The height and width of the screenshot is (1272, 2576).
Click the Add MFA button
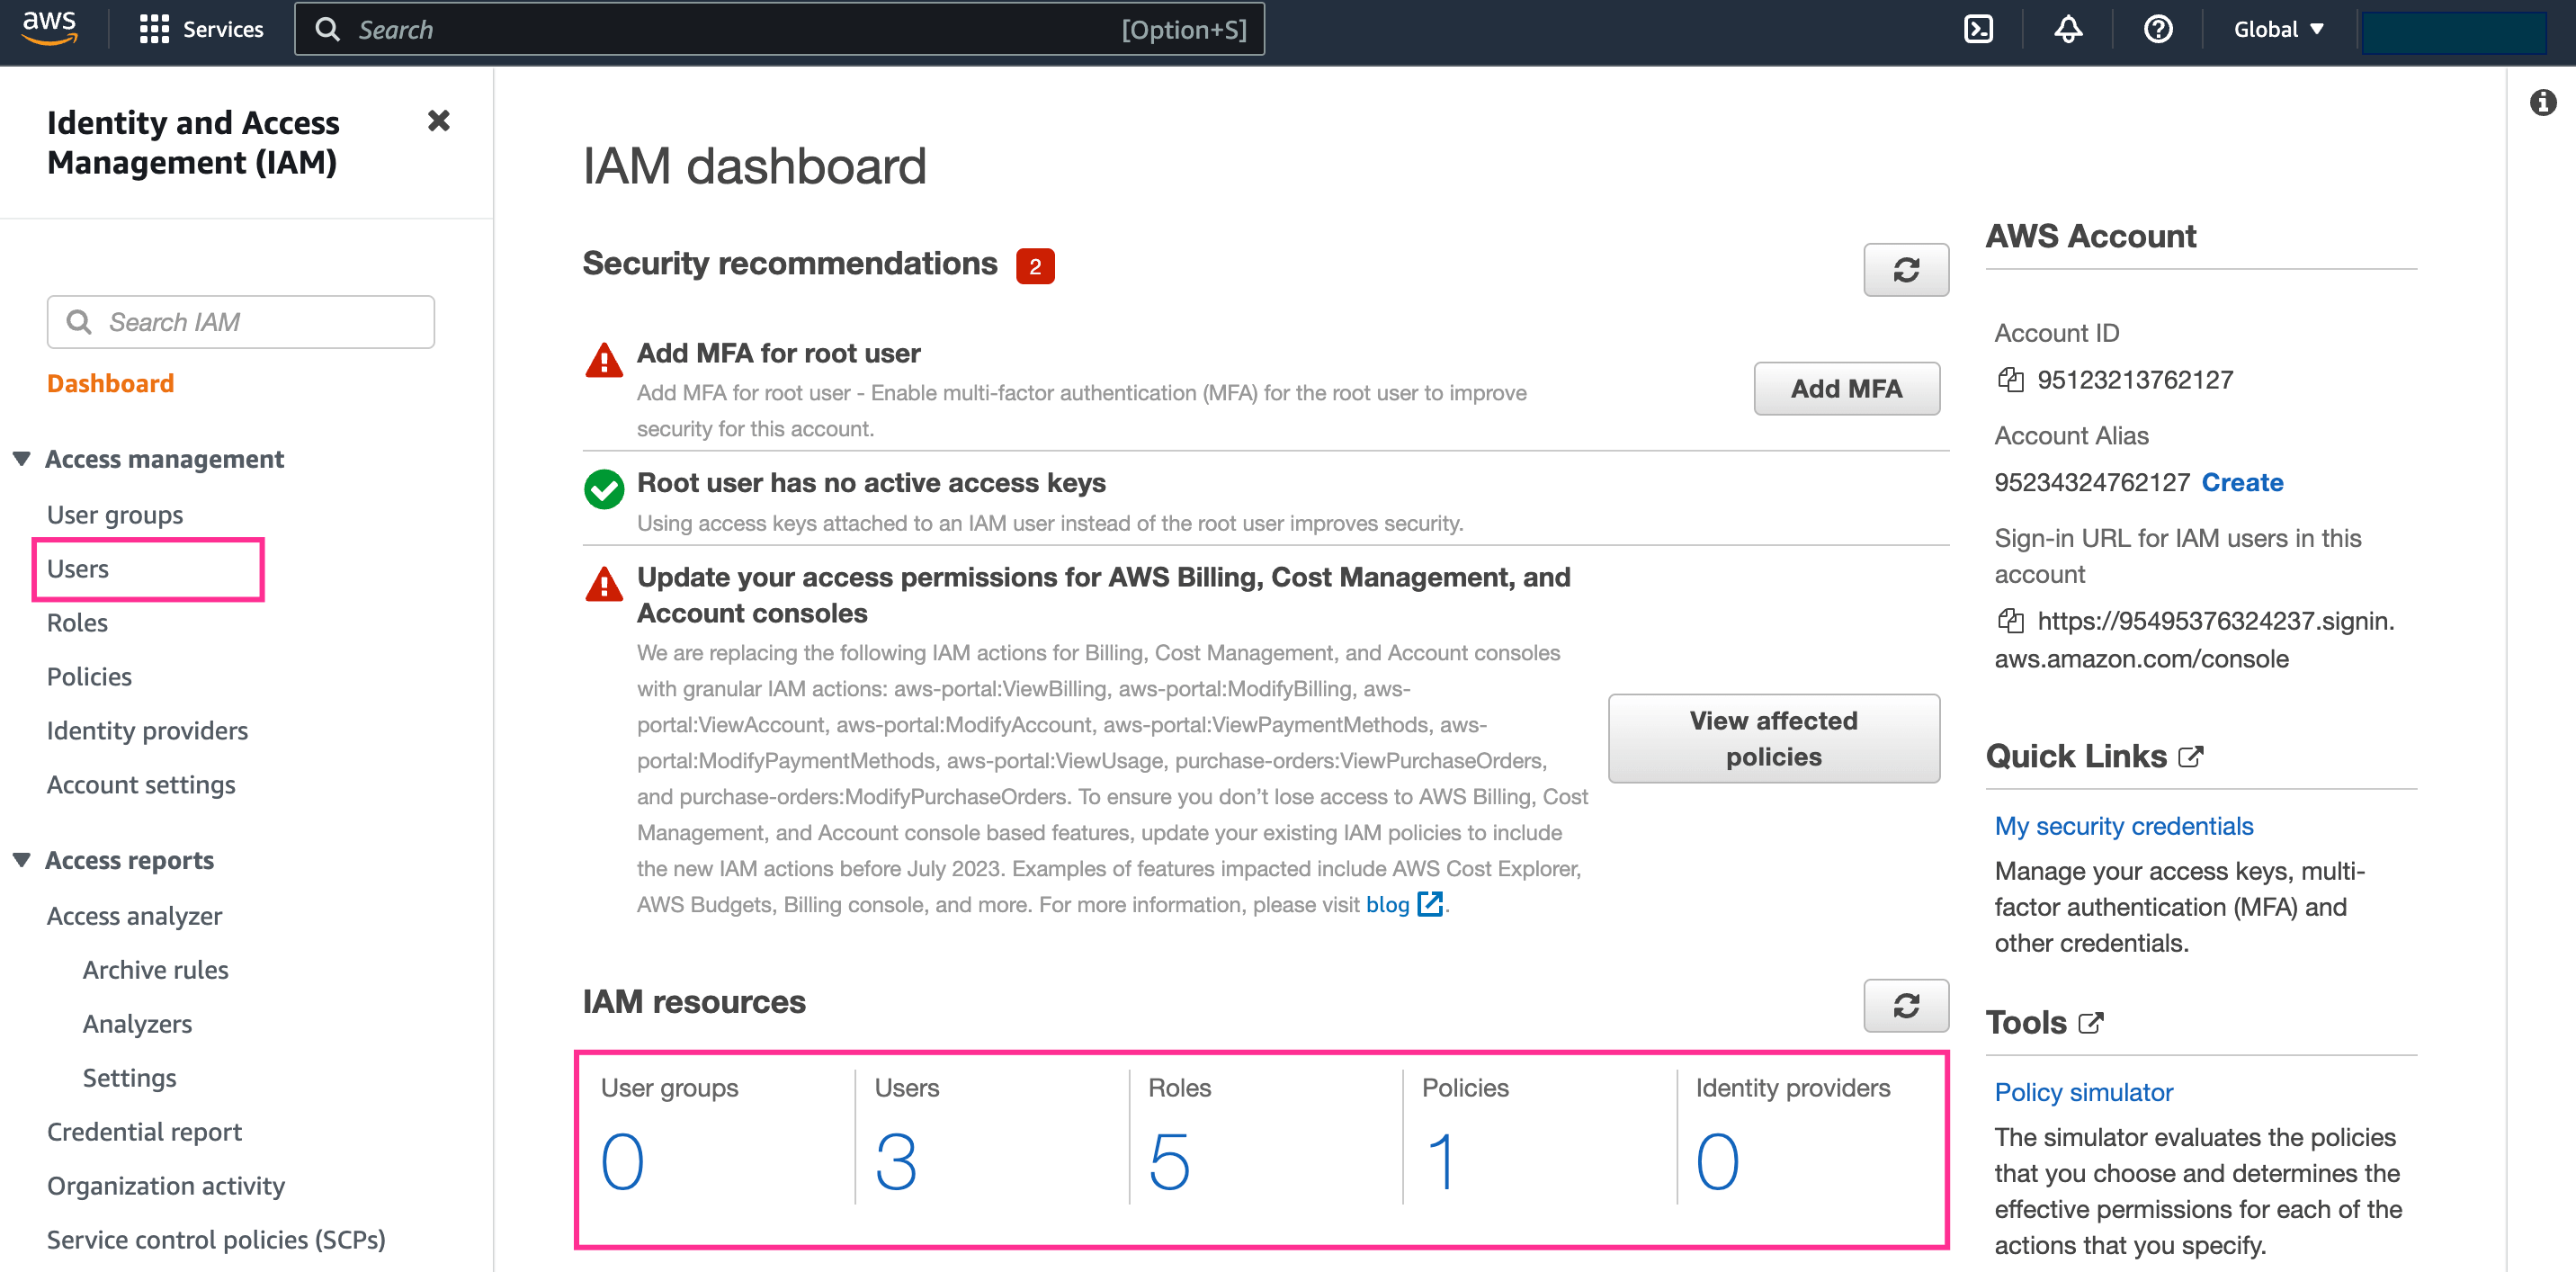tap(1846, 388)
